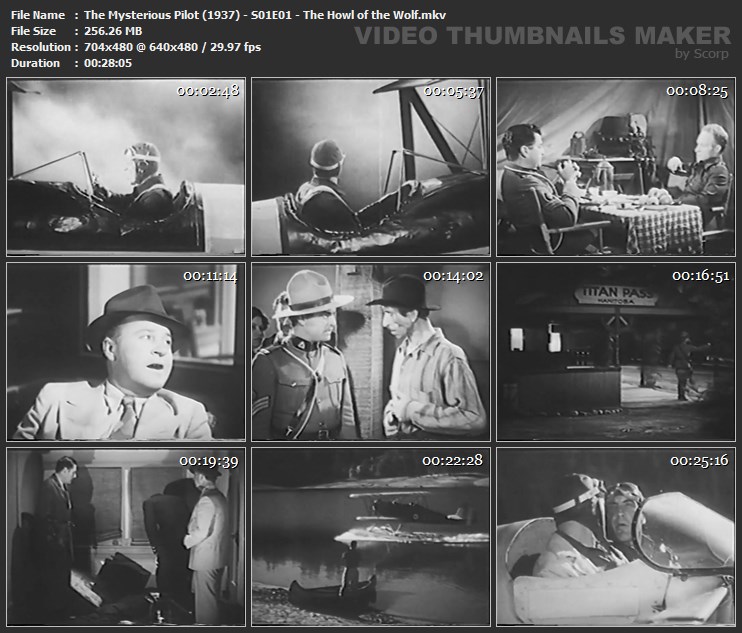
Task: Click the 'Resolution' label
Action: 41,47
